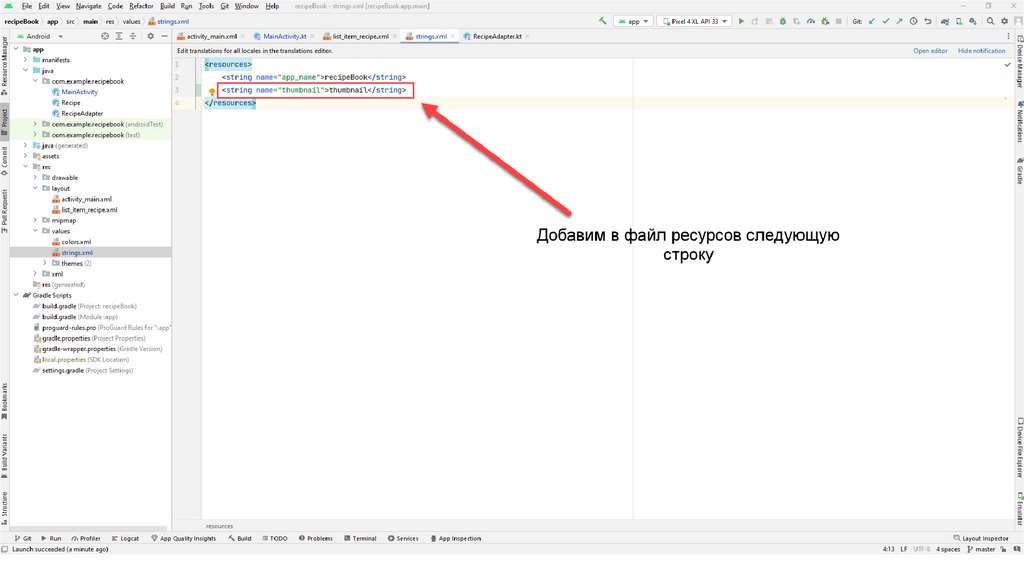The width and height of the screenshot is (1024, 574).
Task: Open the Refactor menu
Action: pyautogui.click(x=141, y=6)
